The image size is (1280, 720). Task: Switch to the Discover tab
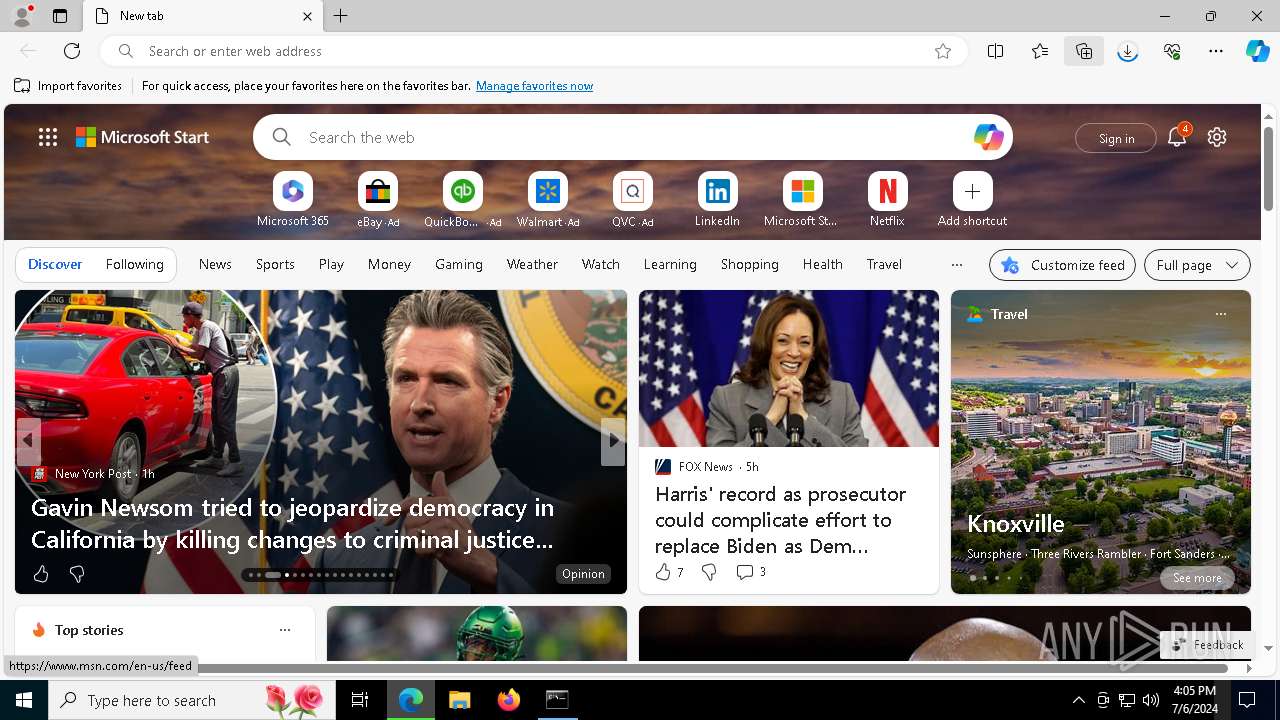(x=55, y=264)
